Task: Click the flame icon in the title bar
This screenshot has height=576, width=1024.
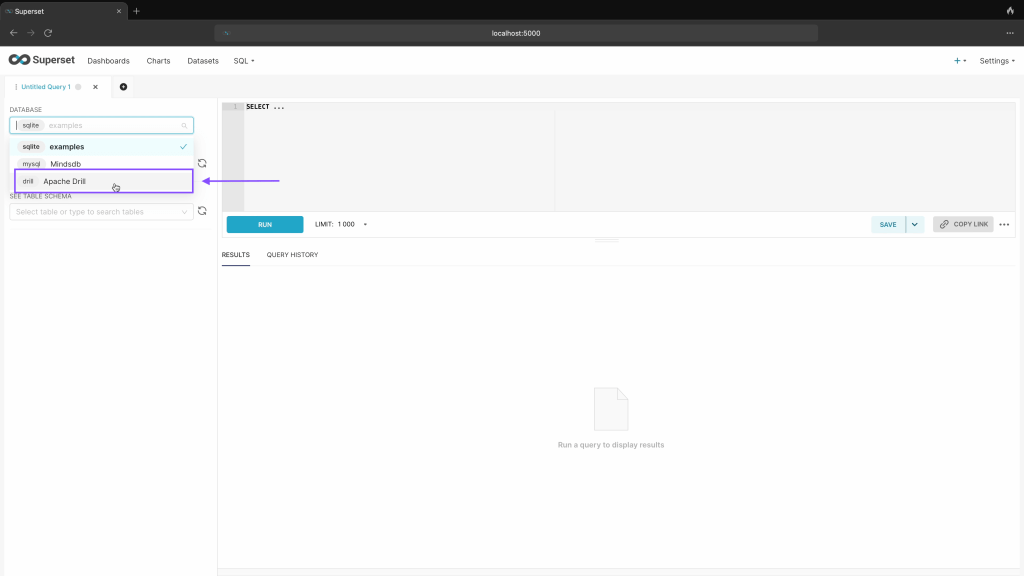Action: click(x=1010, y=11)
